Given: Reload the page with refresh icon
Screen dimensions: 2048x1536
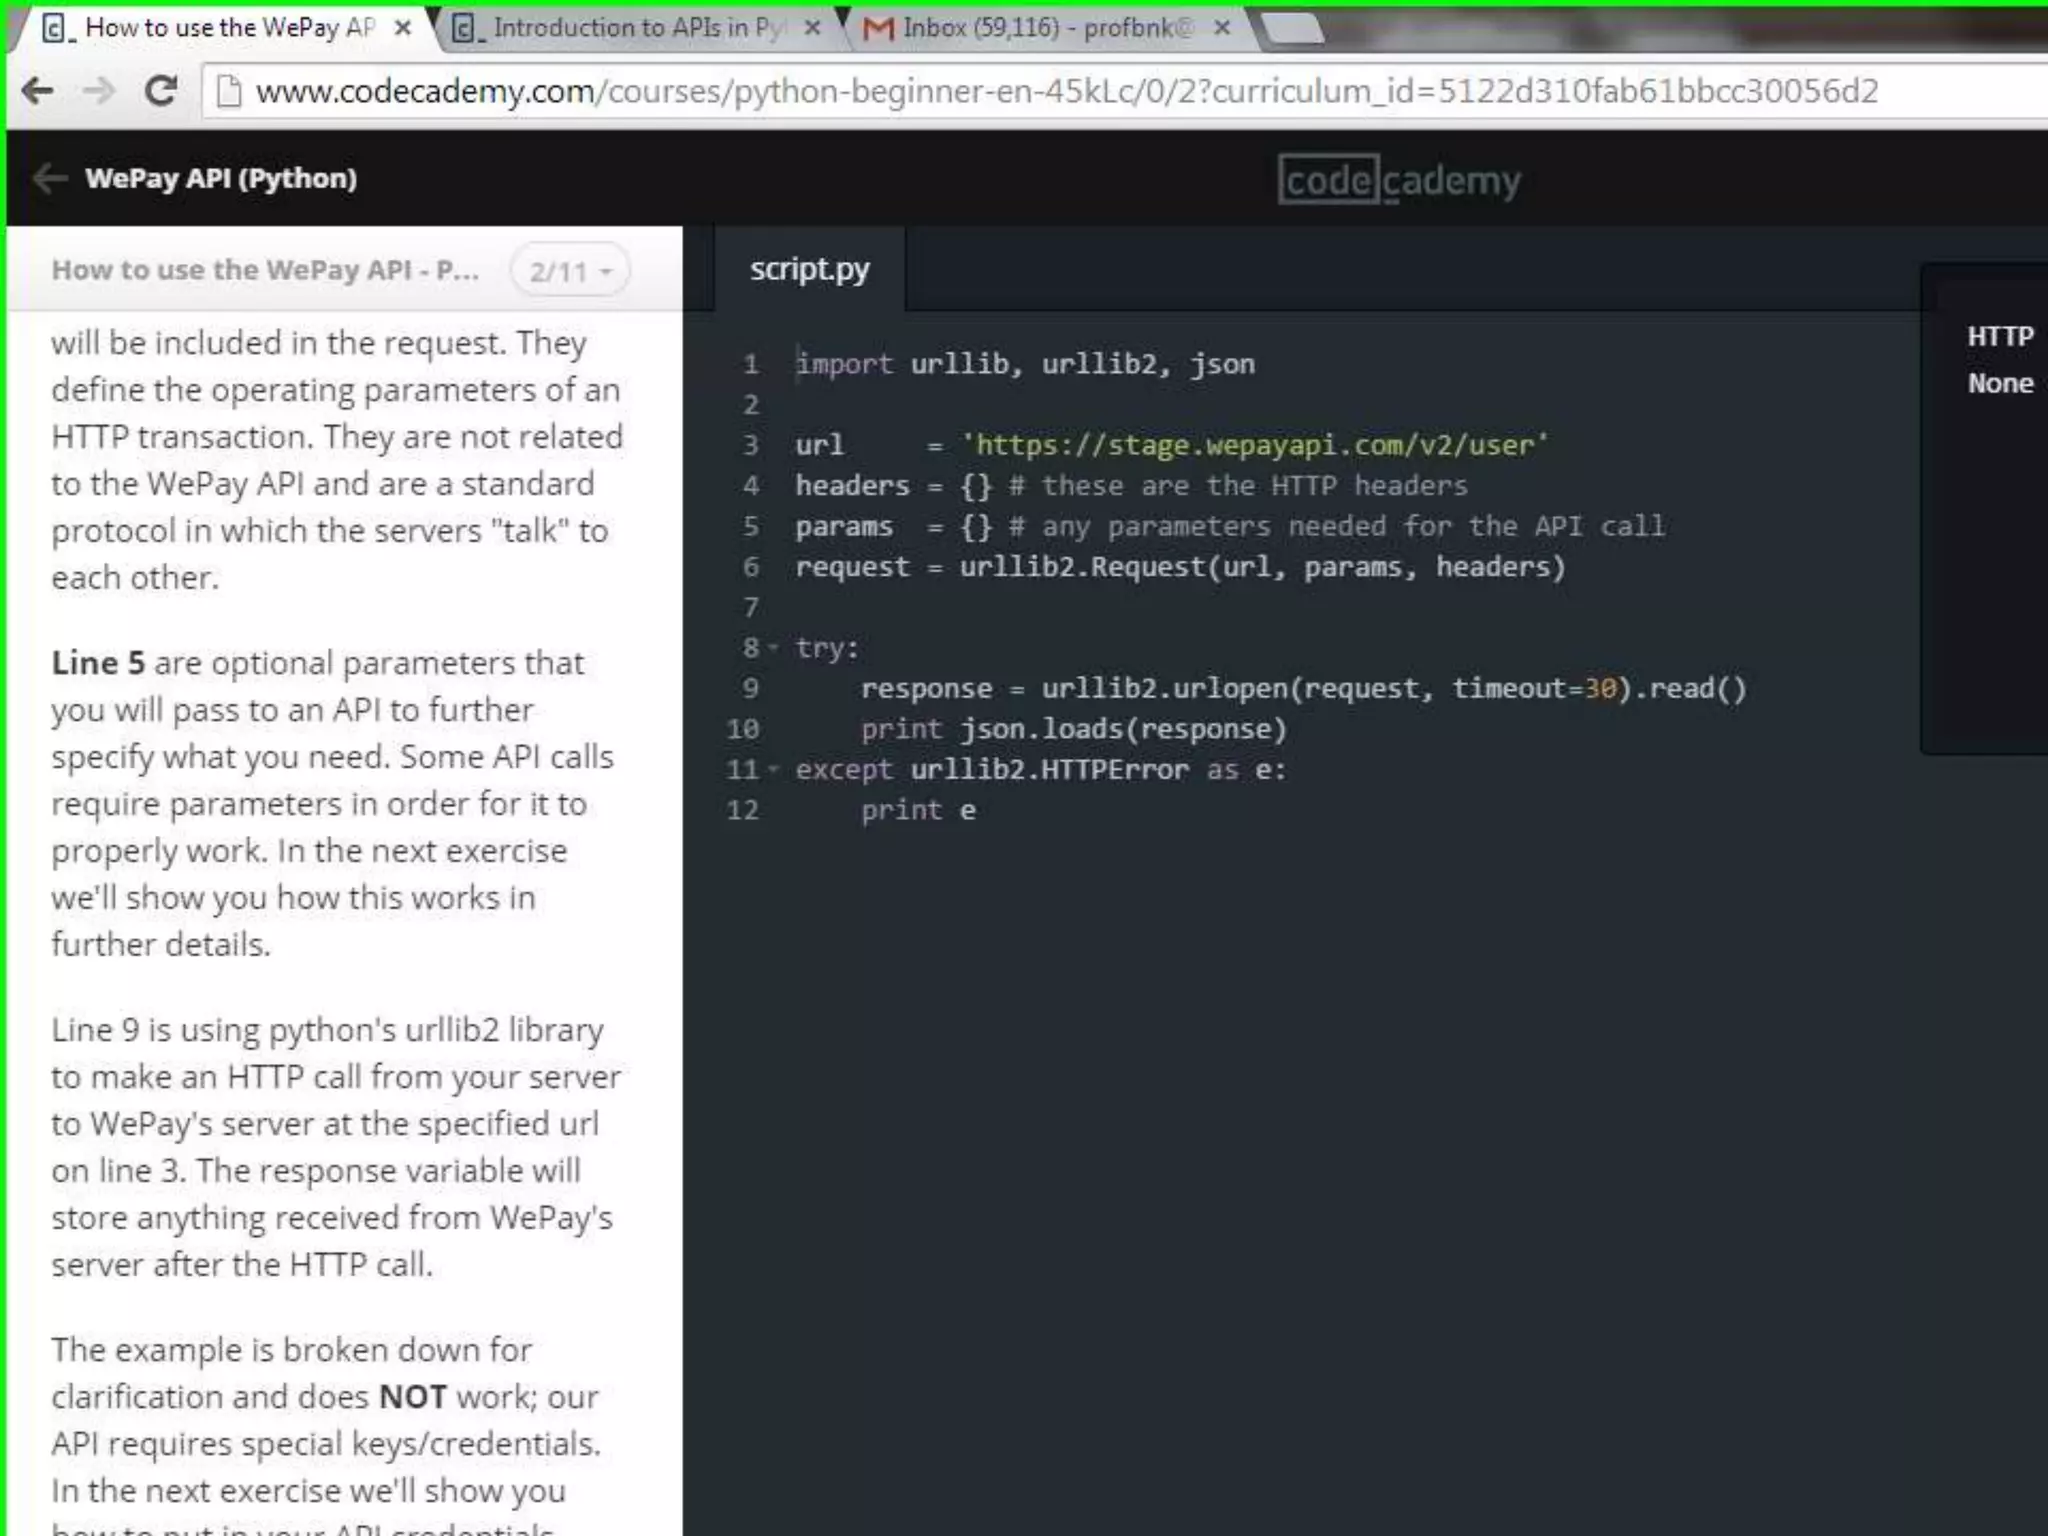Looking at the screenshot, I should pyautogui.click(x=161, y=91).
